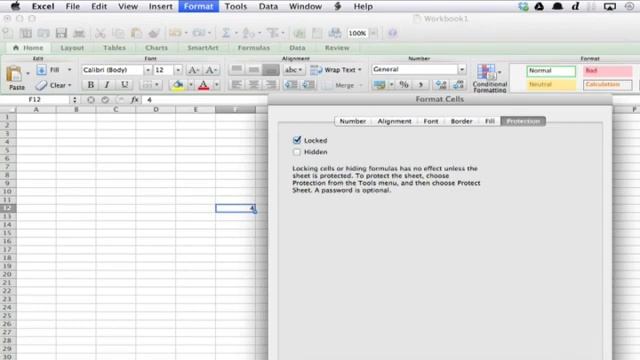
Task: Switch to the Border tab in Format Cells
Action: pyautogui.click(x=461, y=121)
